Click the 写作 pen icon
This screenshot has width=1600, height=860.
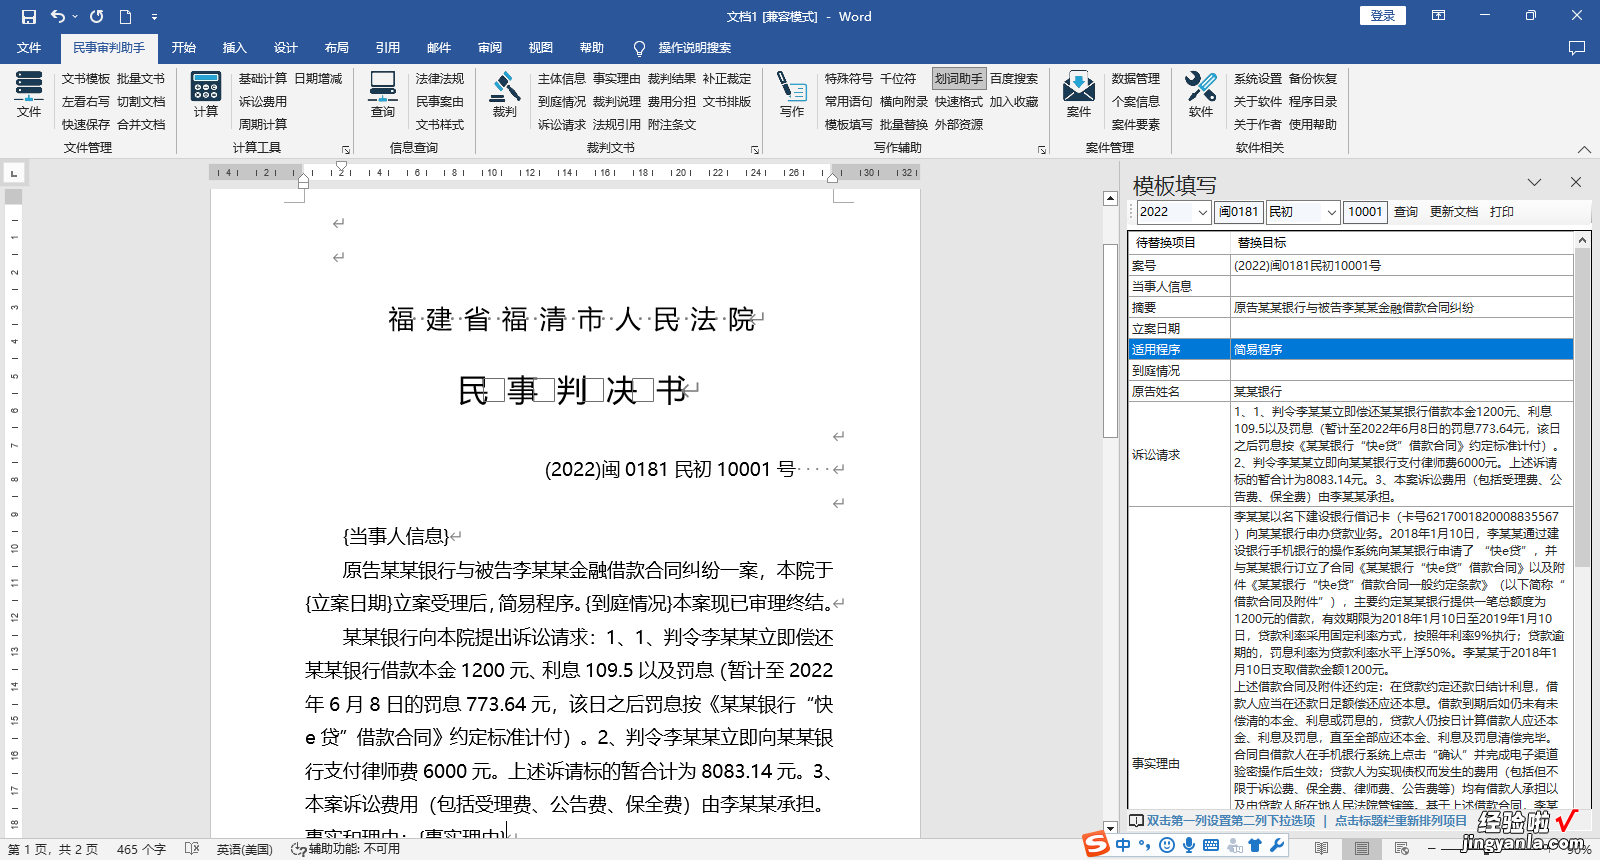point(792,94)
